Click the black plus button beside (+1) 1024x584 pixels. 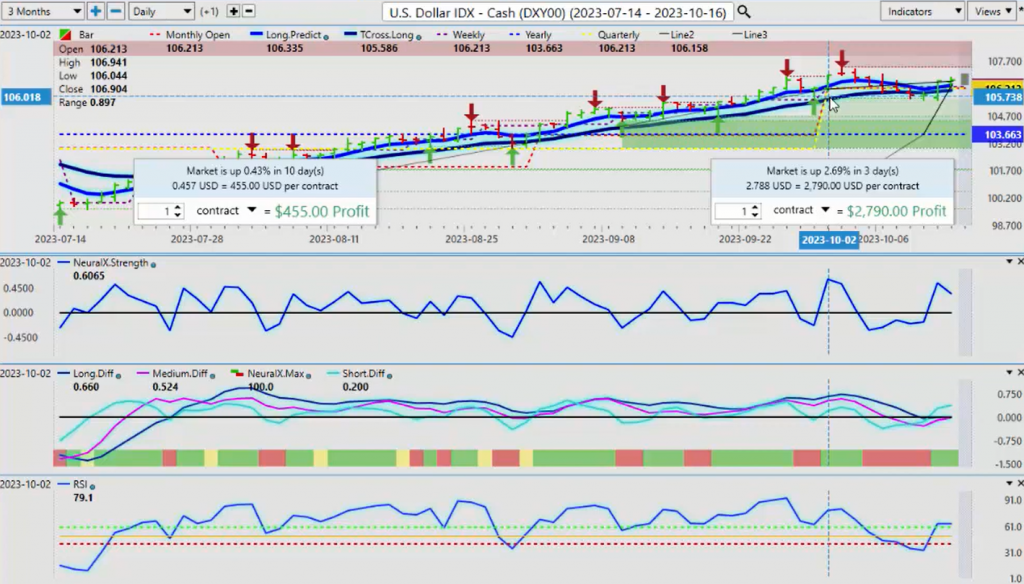coord(233,11)
